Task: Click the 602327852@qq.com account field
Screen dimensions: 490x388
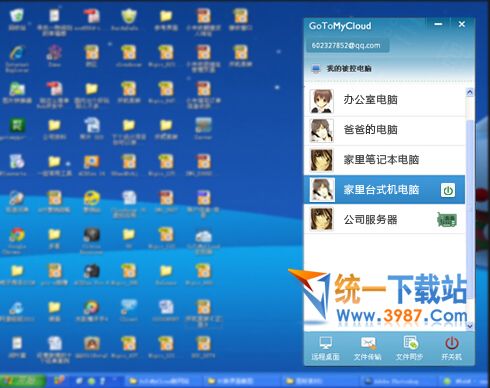Action: pos(347,46)
